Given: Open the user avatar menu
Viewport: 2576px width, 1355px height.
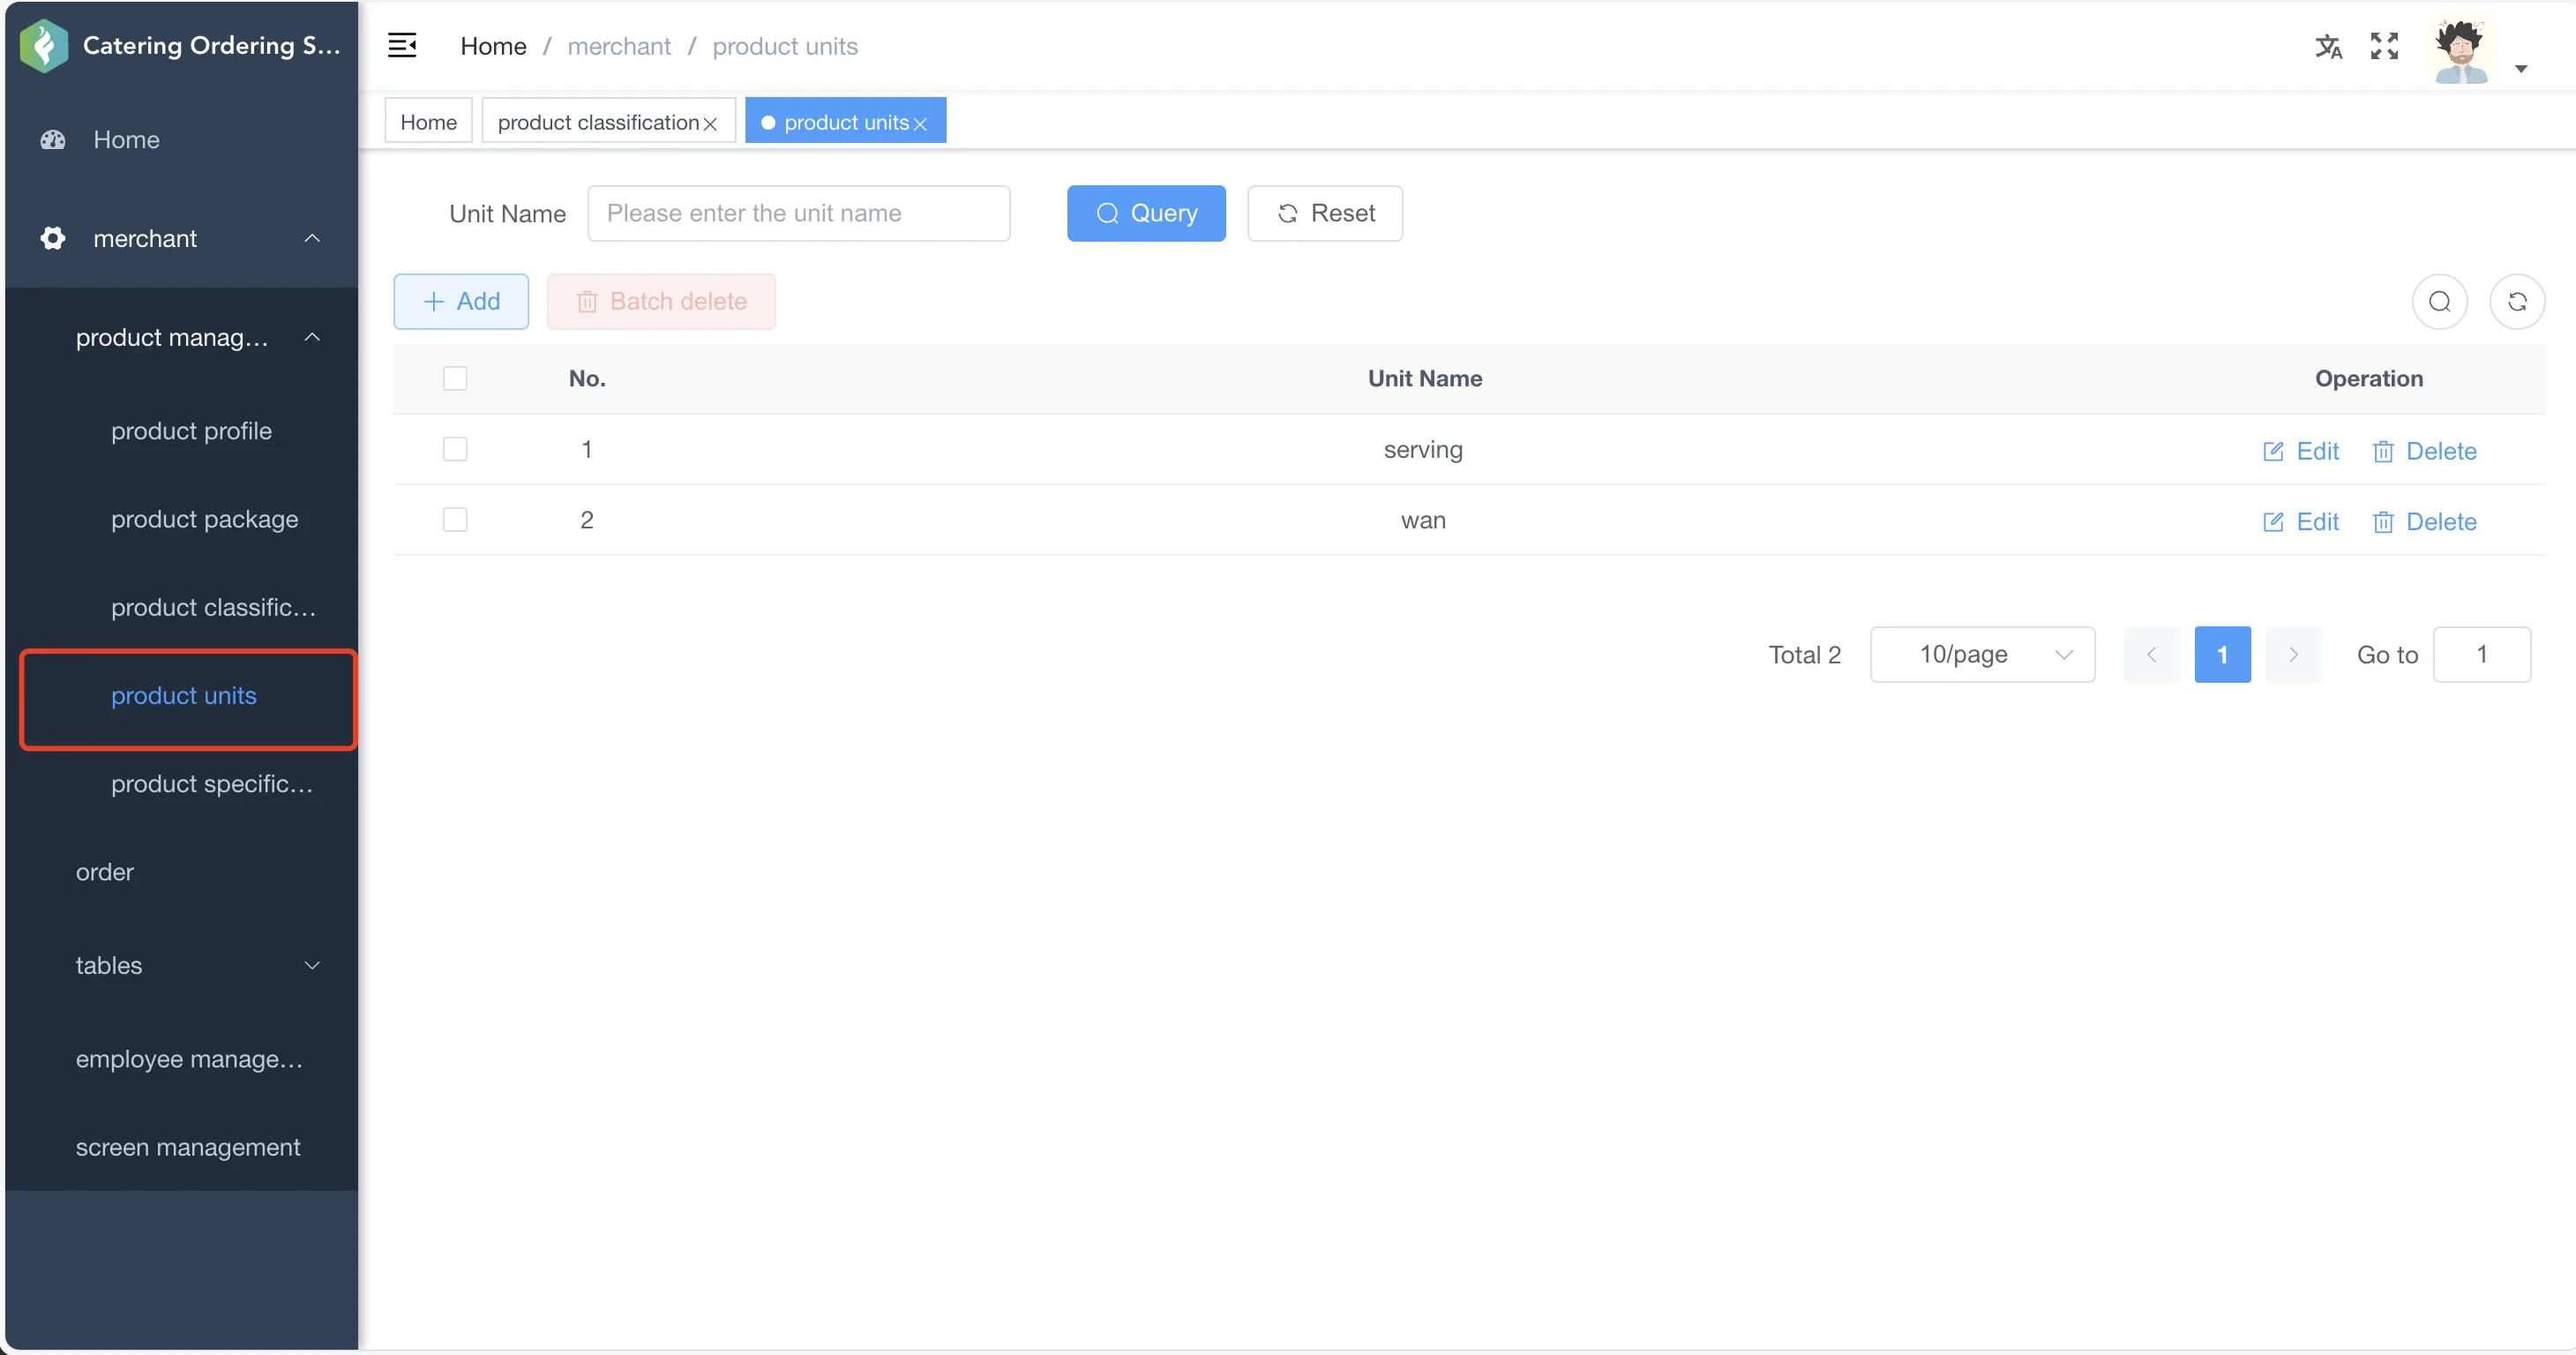Looking at the screenshot, I should (2461, 52).
